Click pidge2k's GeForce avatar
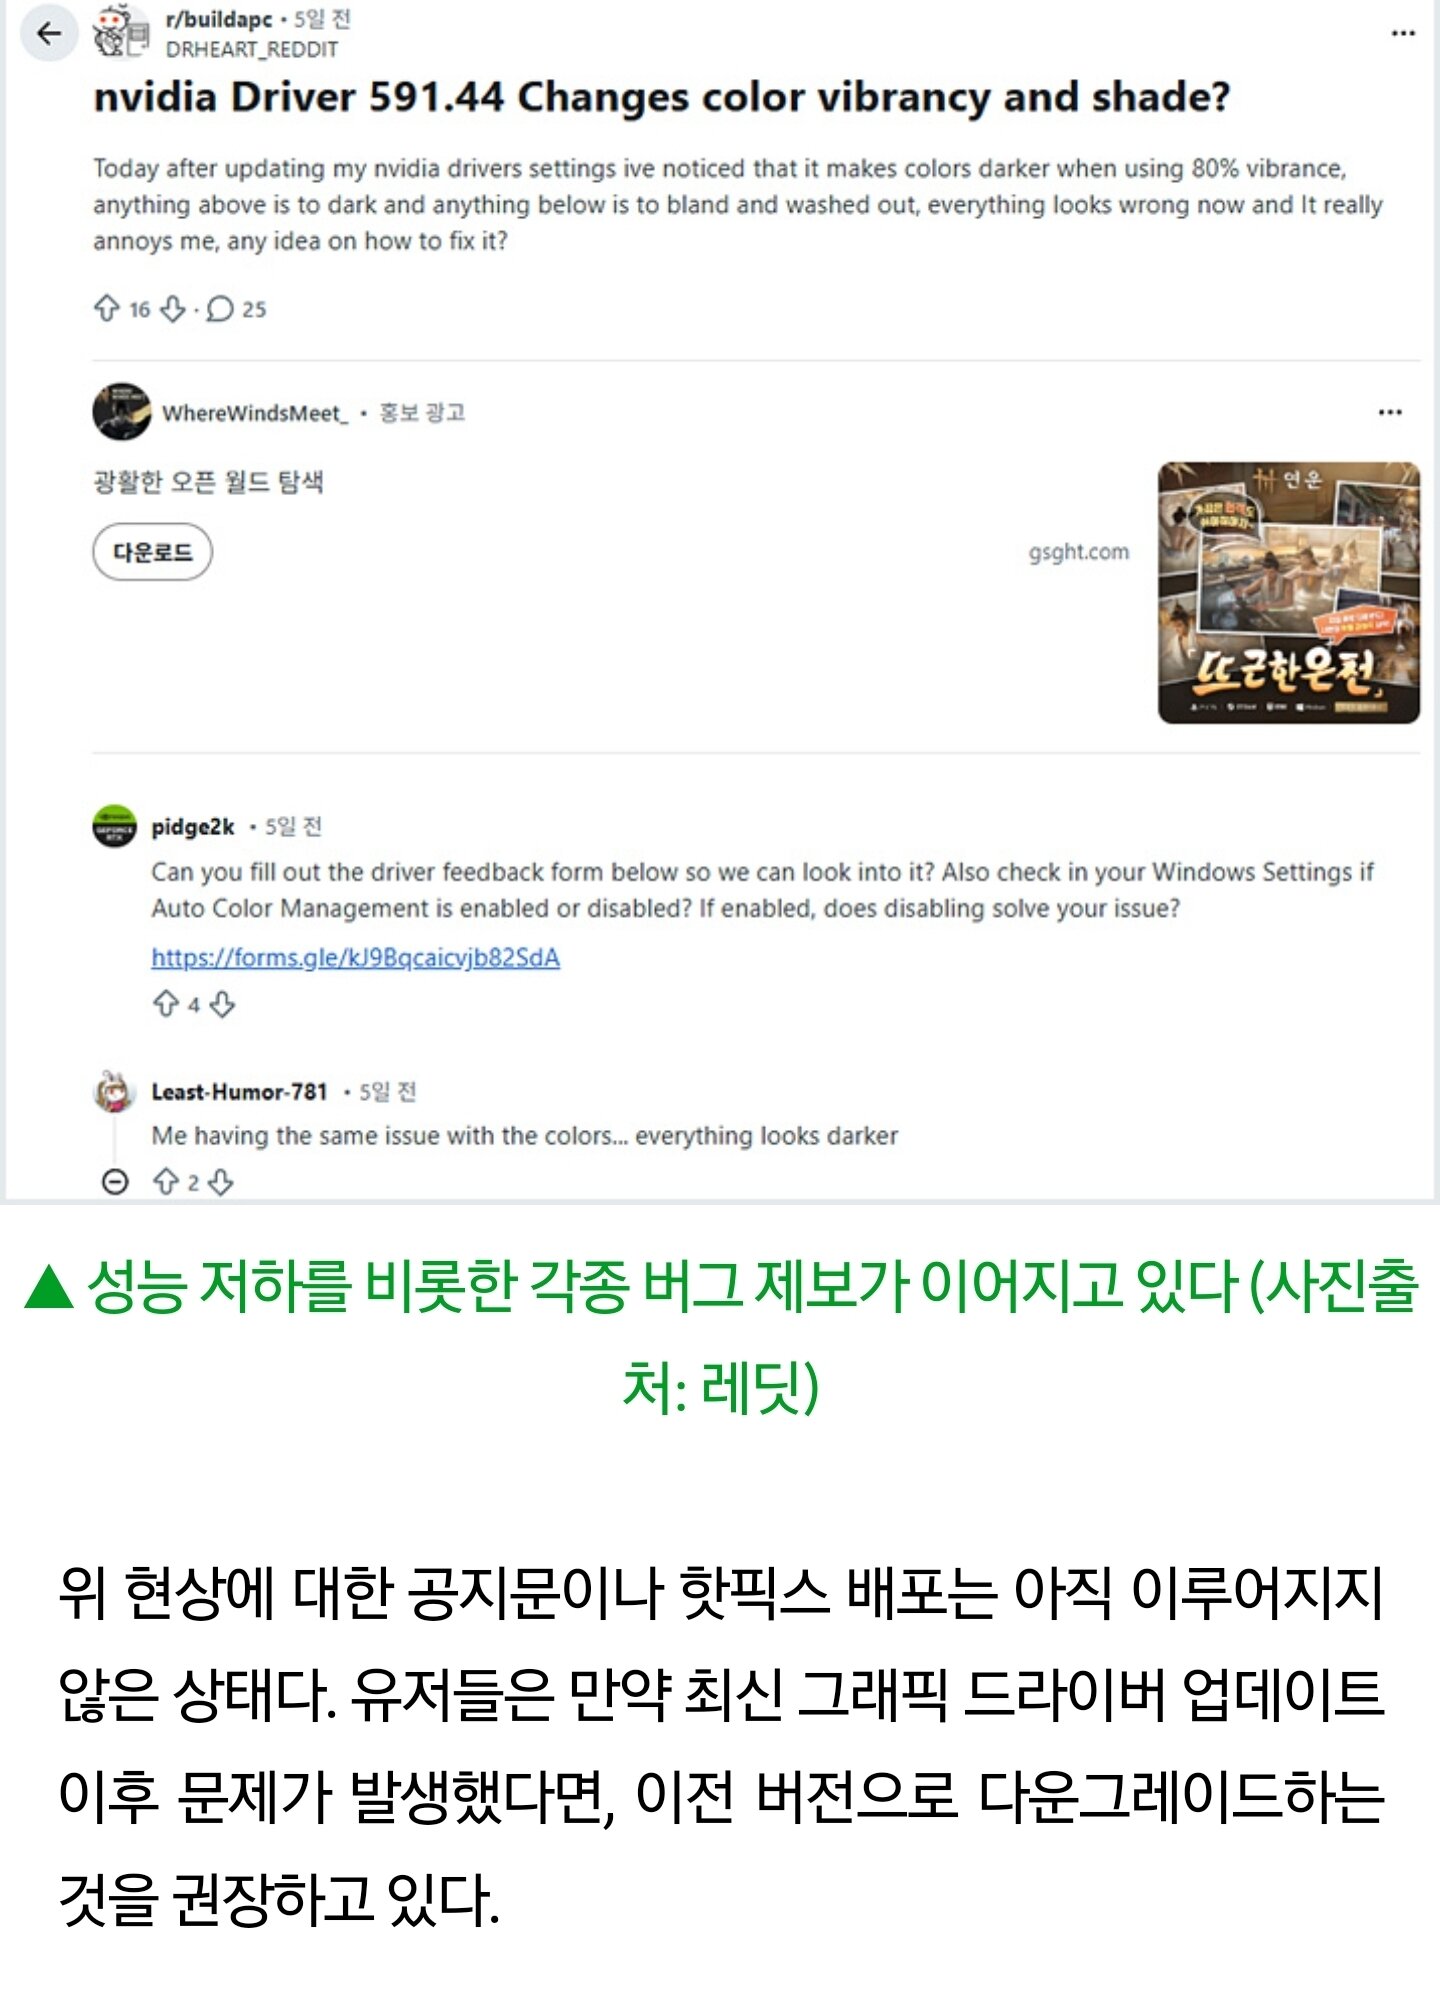 pos(115,826)
